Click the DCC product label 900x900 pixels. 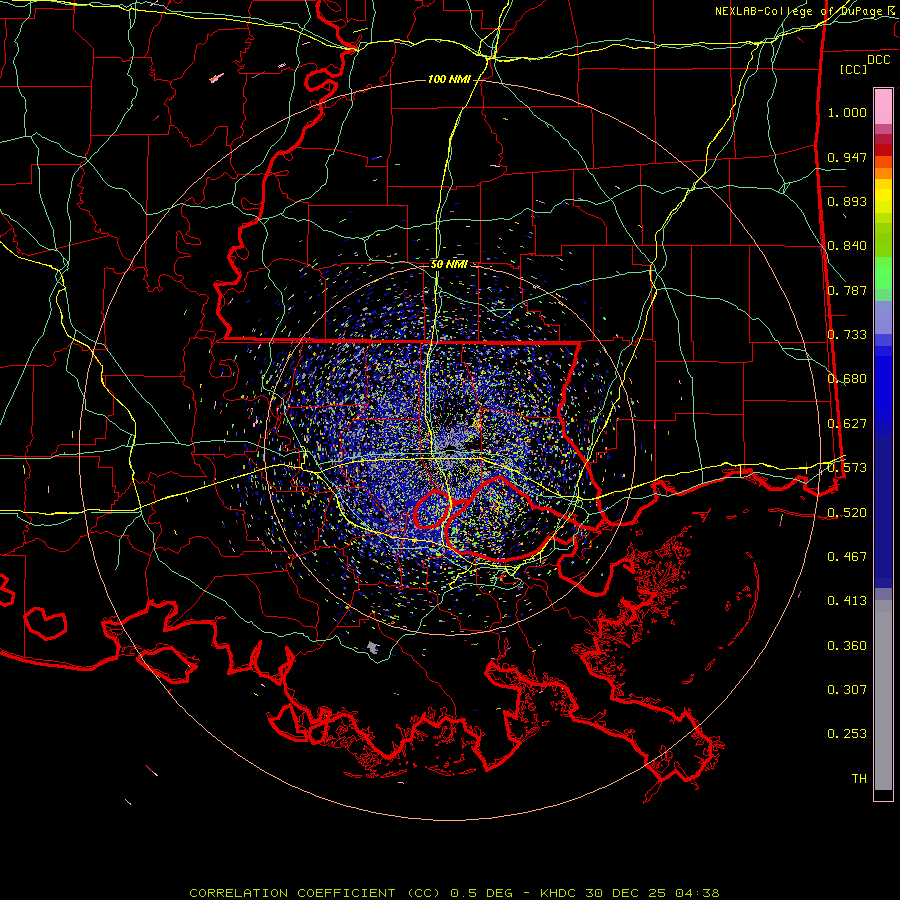pyautogui.click(x=878, y=60)
